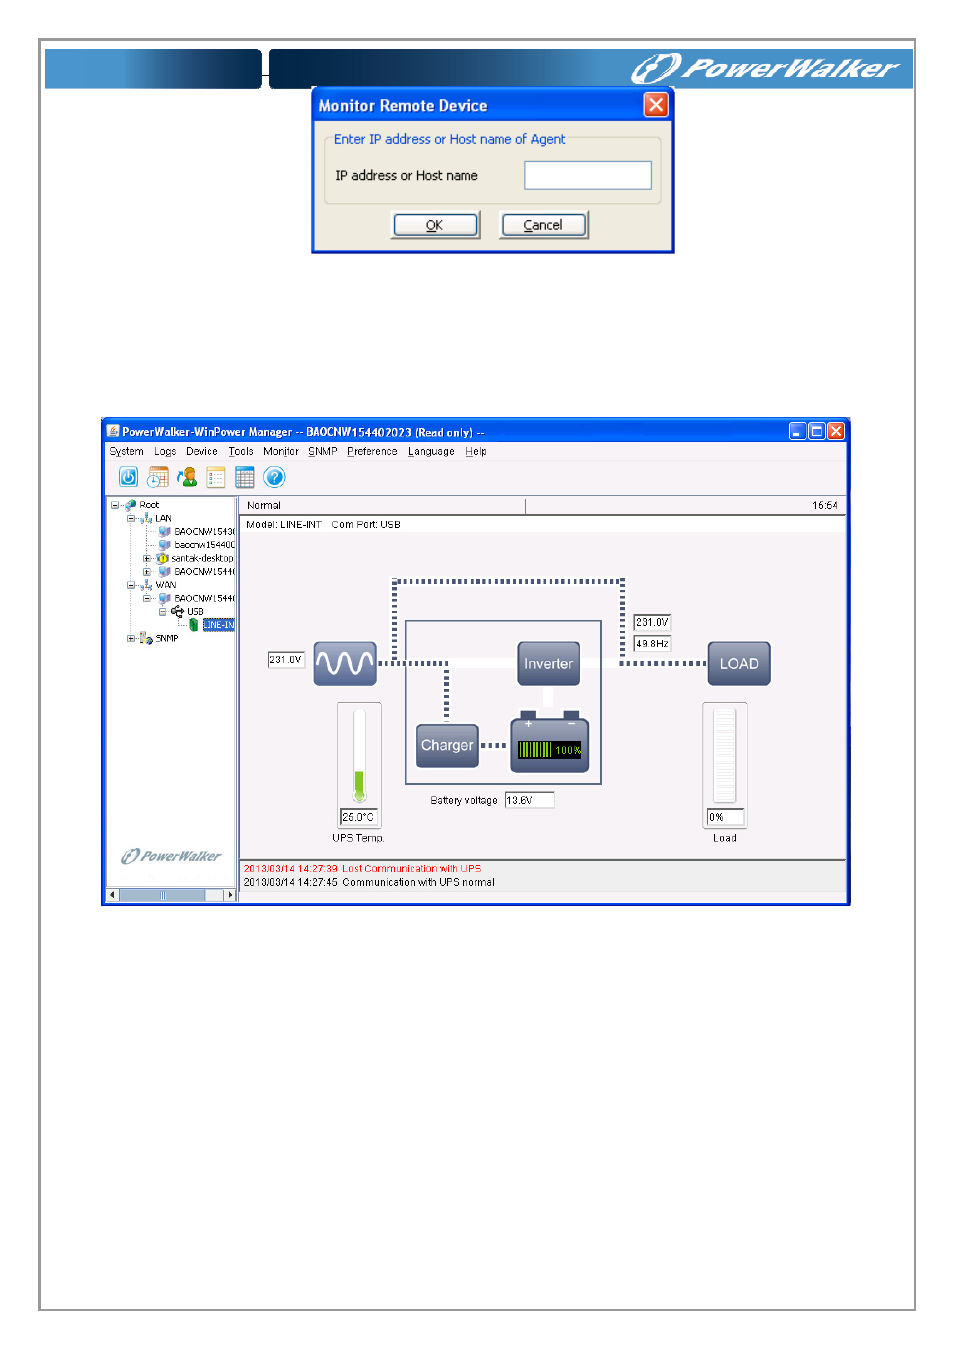The width and height of the screenshot is (954, 1350).
Task: Open the Device menu
Action: coord(201,451)
